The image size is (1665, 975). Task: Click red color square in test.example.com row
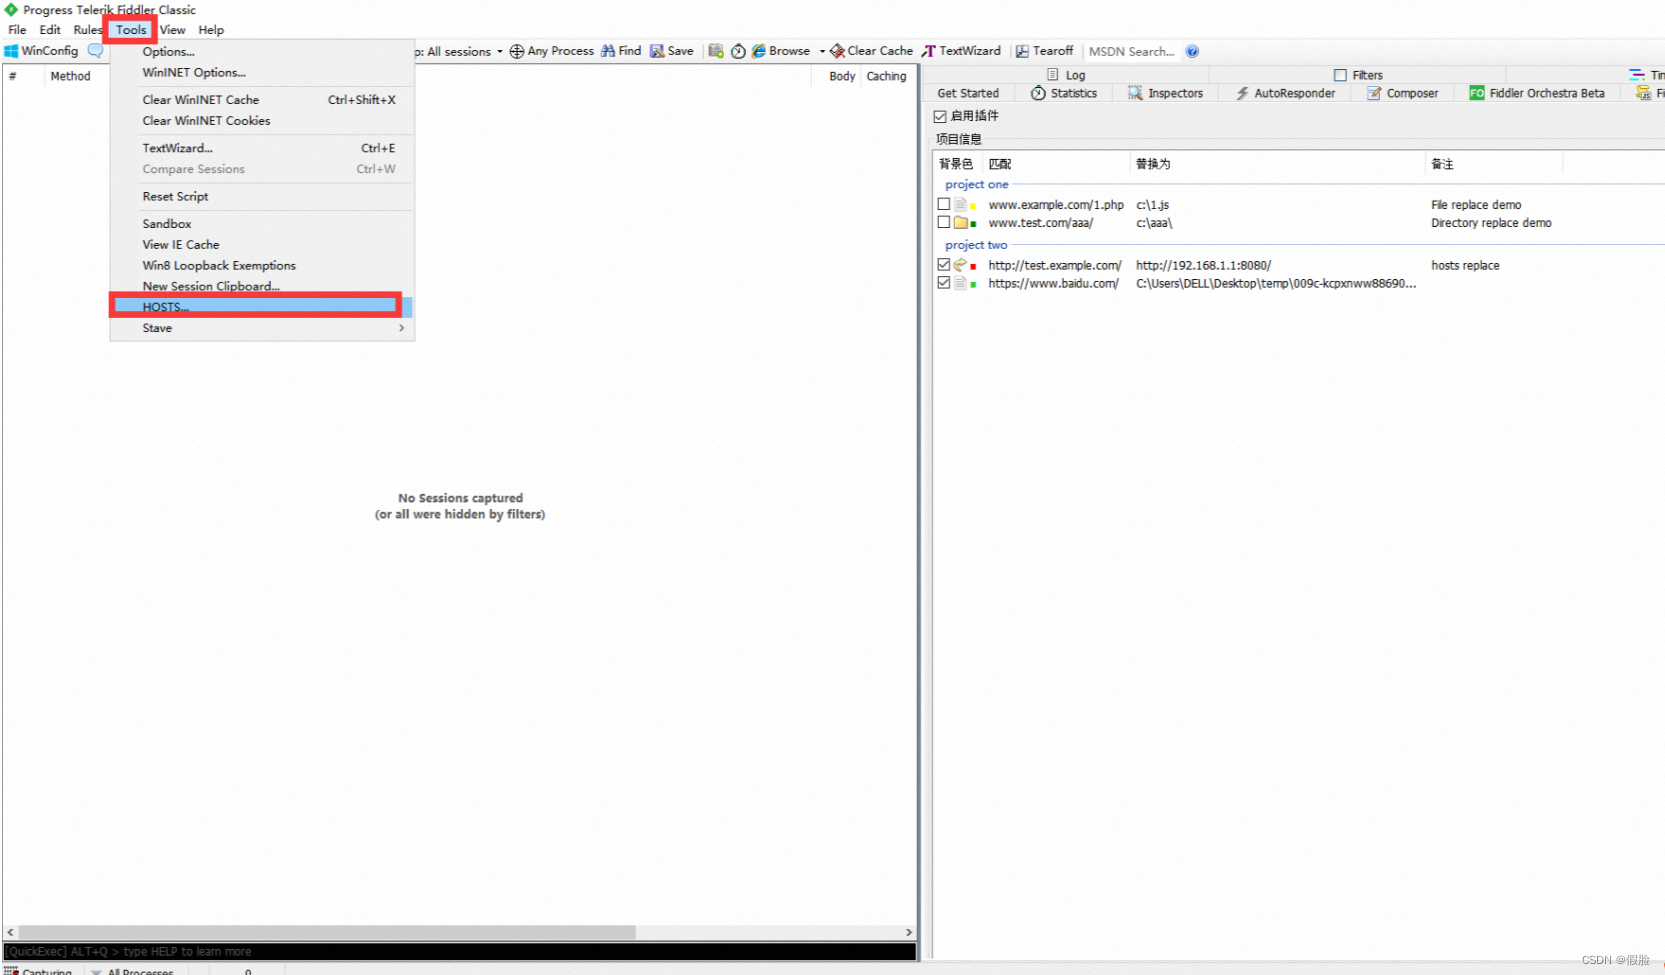(973, 267)
